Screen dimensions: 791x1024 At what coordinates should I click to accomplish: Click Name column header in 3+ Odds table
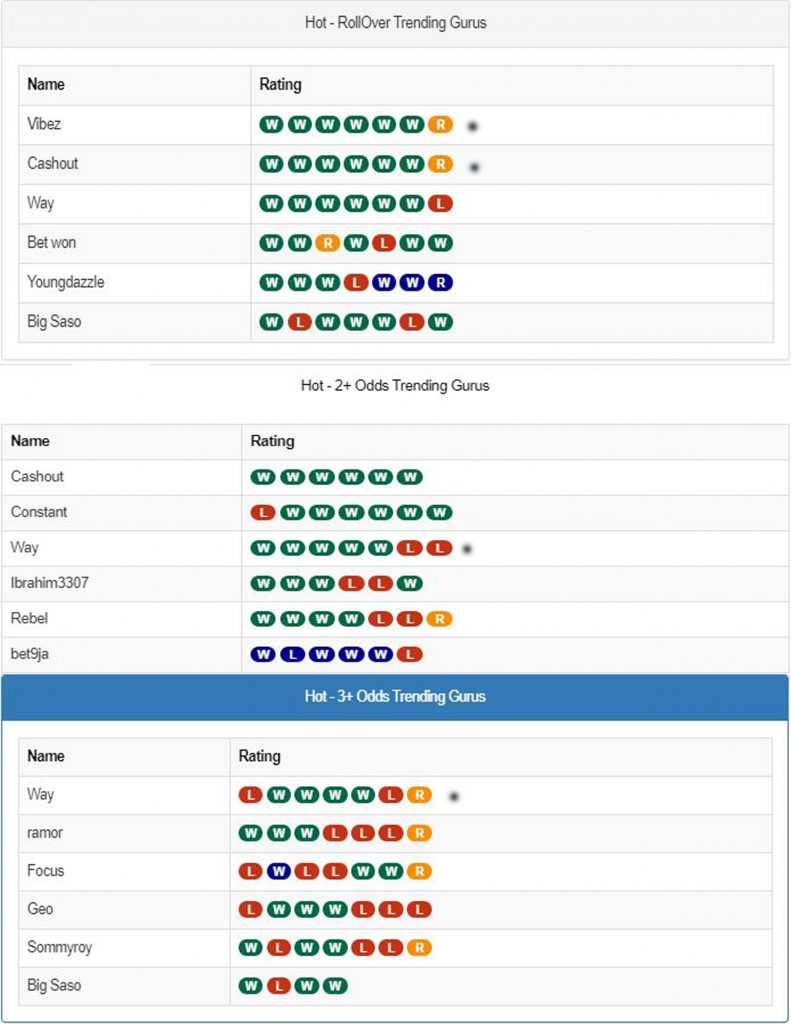pyautogui.click(x=46, y=756)
